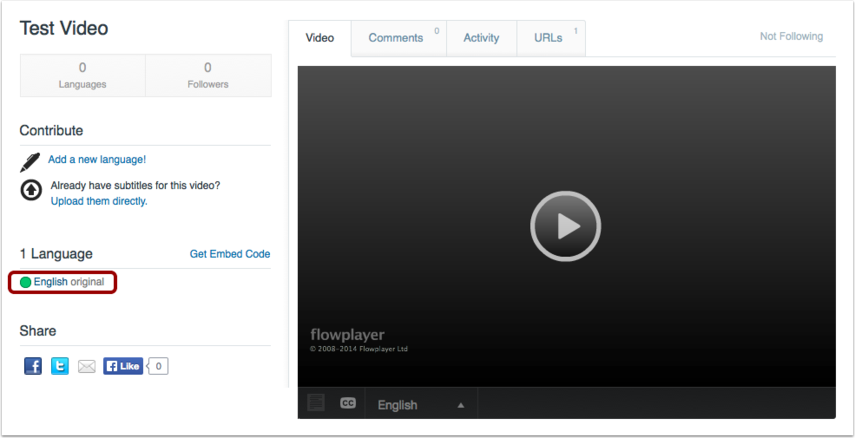Click the upload arrow circle icon
Screen dimensions: 855x438
click(x=31, y=190)
